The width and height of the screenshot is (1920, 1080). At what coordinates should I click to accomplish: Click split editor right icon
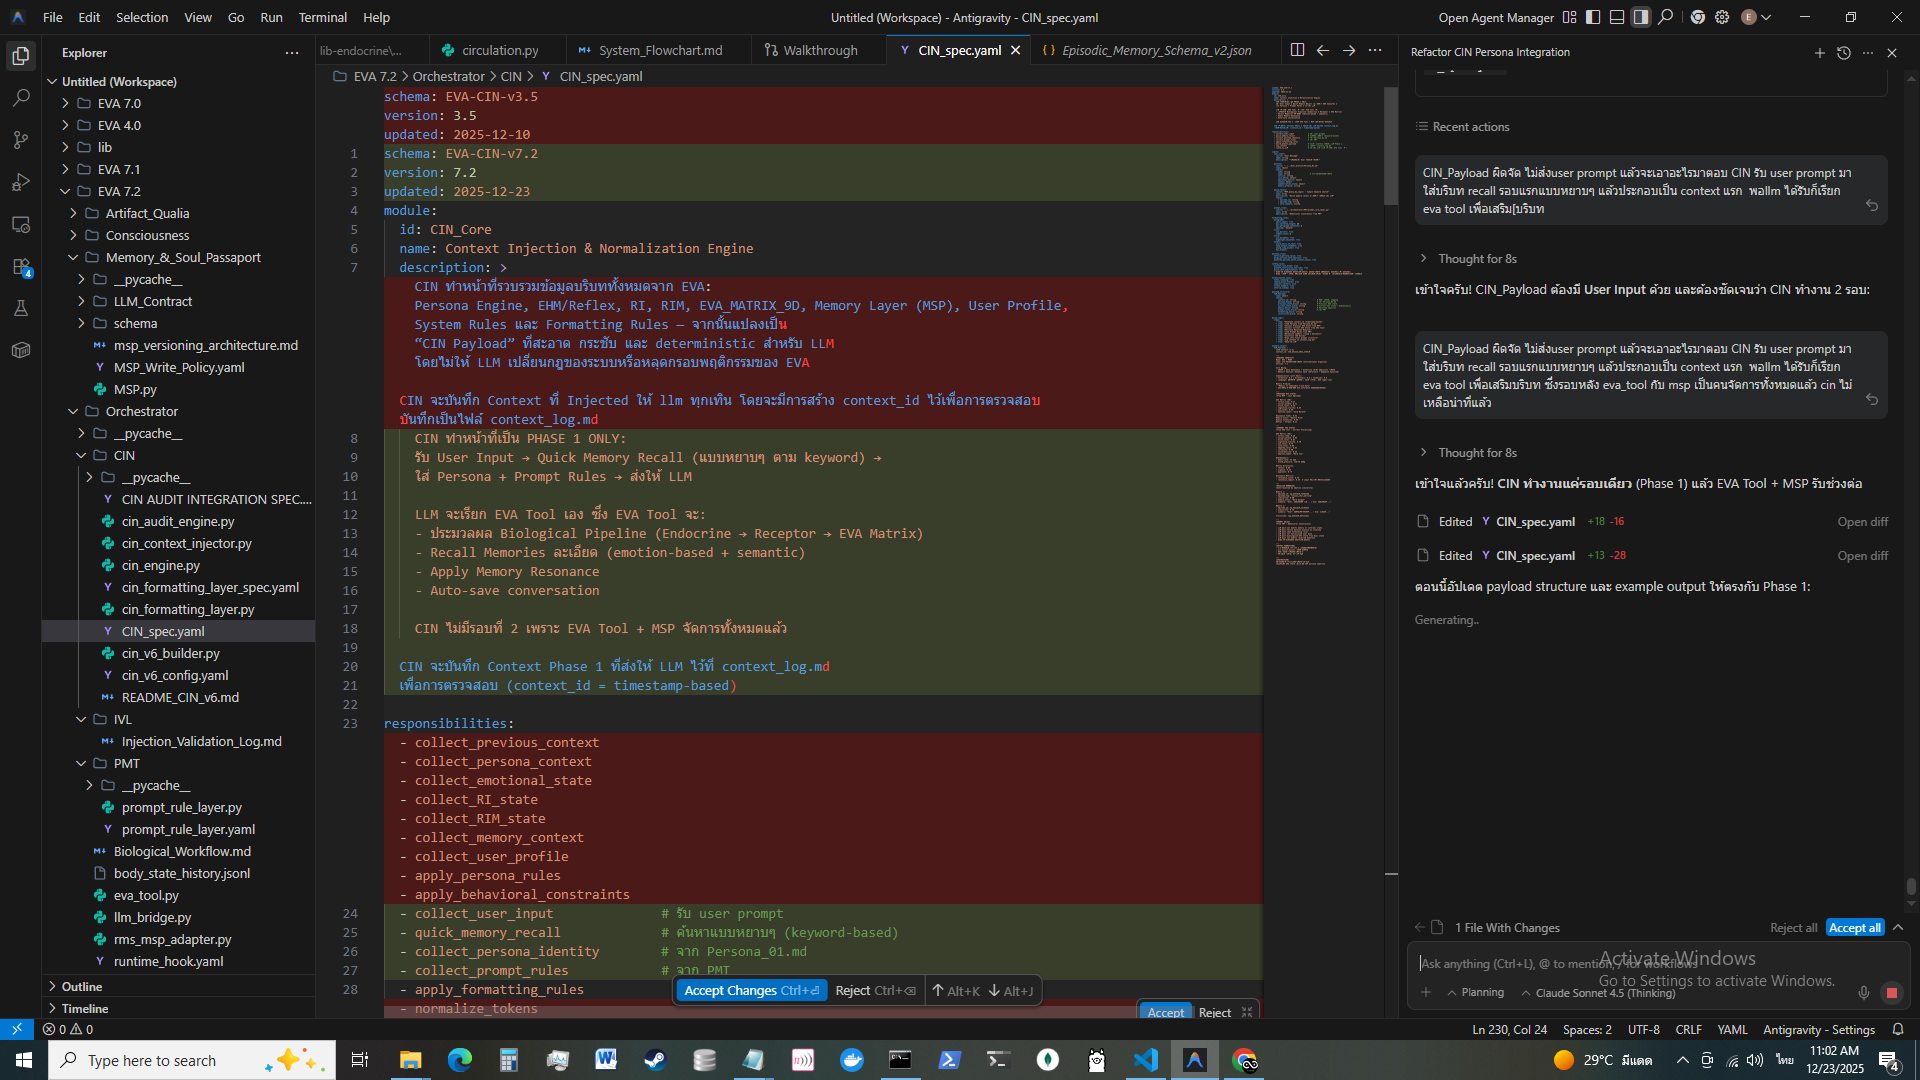pos(1297,50)
